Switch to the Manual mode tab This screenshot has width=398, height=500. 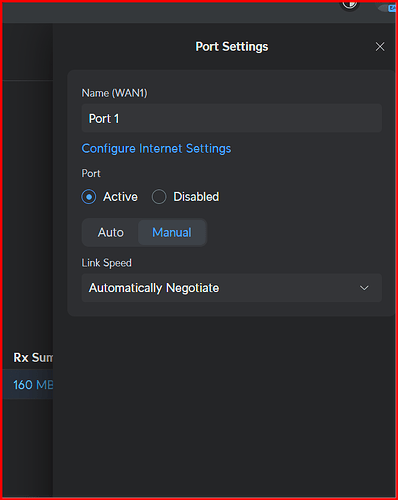pos(172,232)
